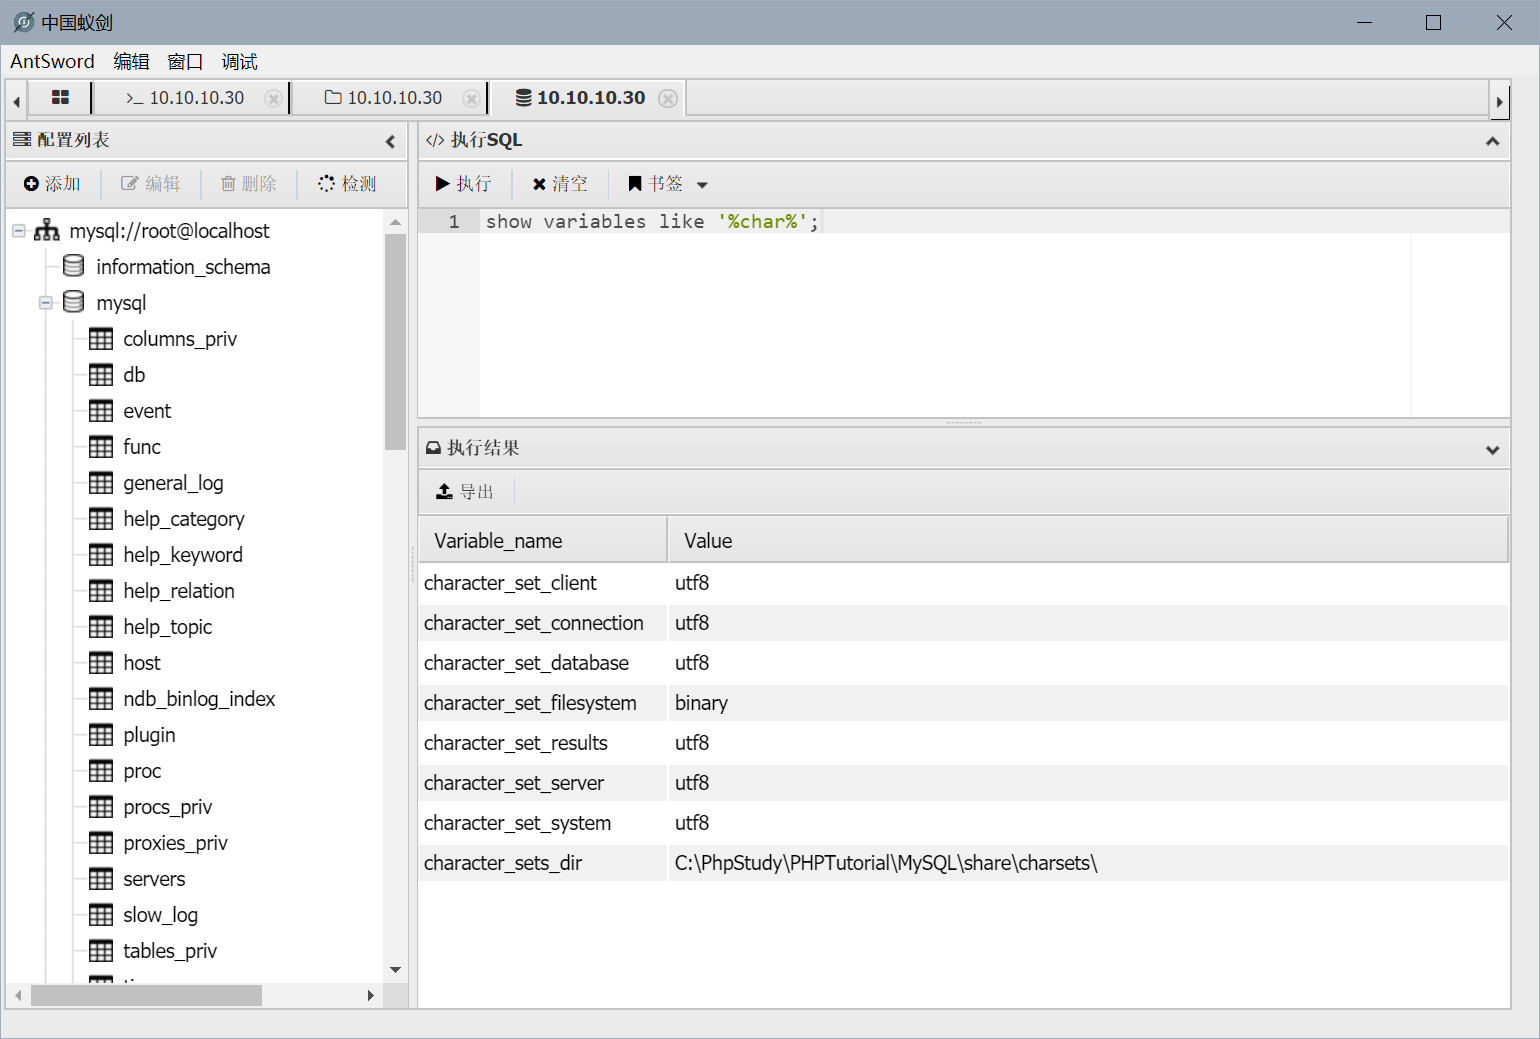The image size is (1540, 1039).
Task: Click the Check (检测) connection button
Action: click(x=347, y=184)
